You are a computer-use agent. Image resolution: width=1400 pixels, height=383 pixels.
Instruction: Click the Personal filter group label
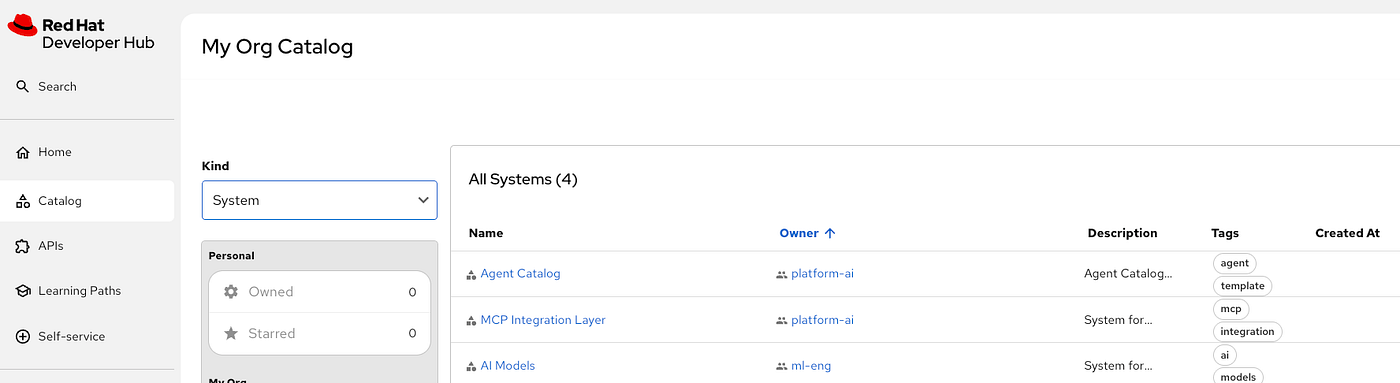(x=231, y=256)
